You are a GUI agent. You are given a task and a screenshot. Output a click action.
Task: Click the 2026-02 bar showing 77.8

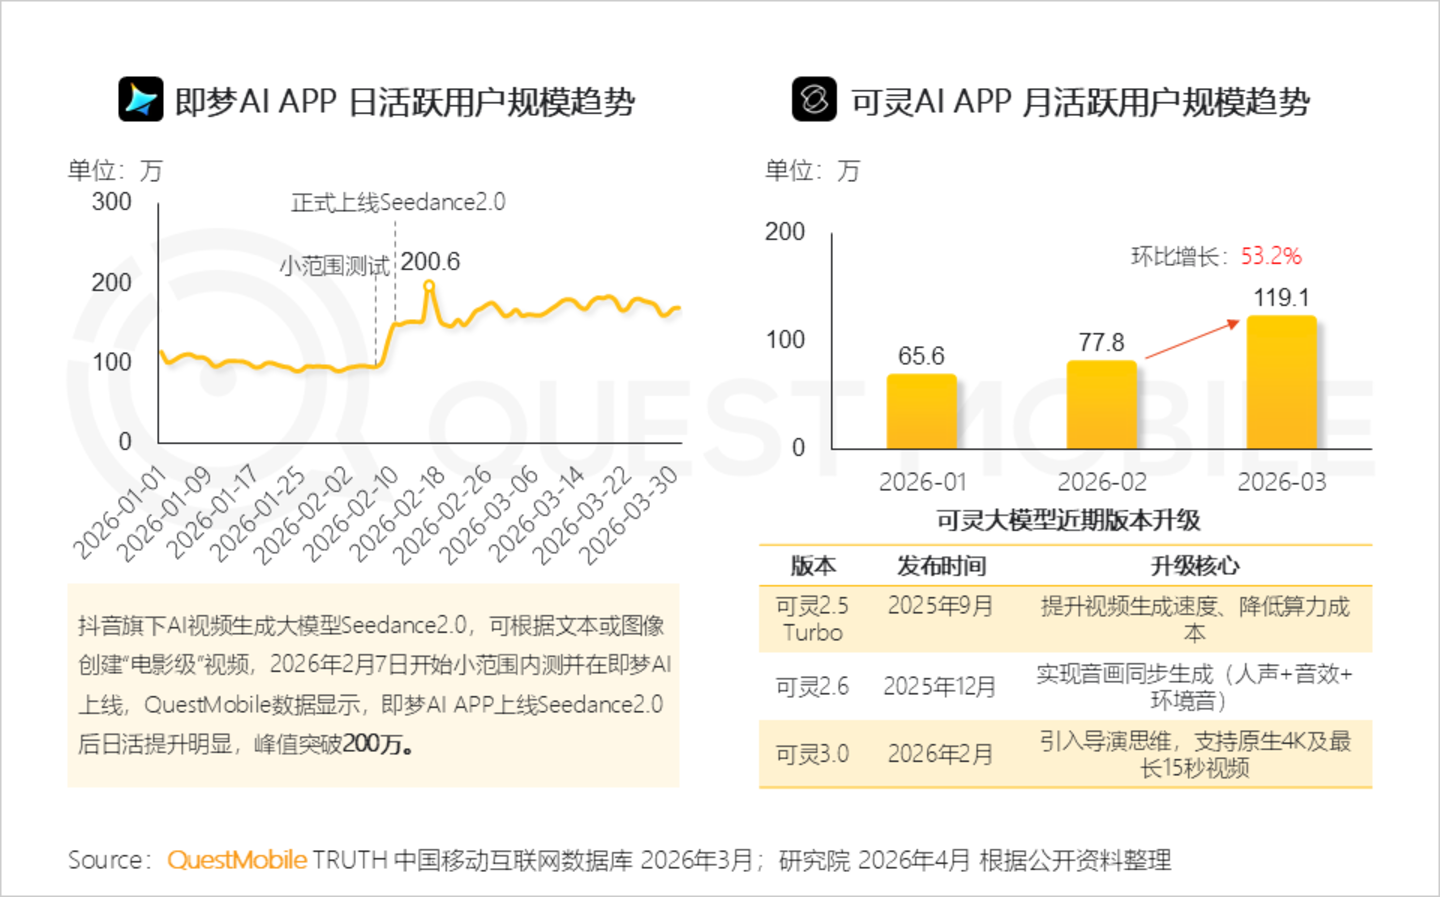coord(1102,404)
